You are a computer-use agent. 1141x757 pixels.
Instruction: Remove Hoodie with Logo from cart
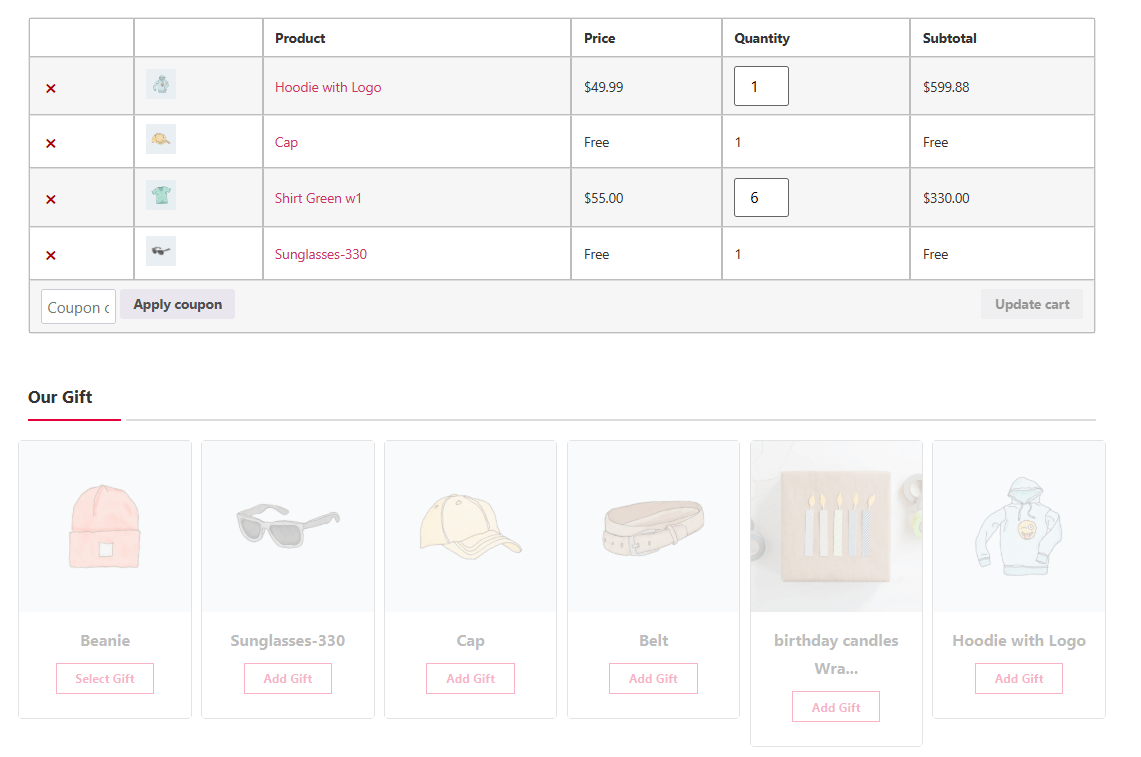(51, 88)
